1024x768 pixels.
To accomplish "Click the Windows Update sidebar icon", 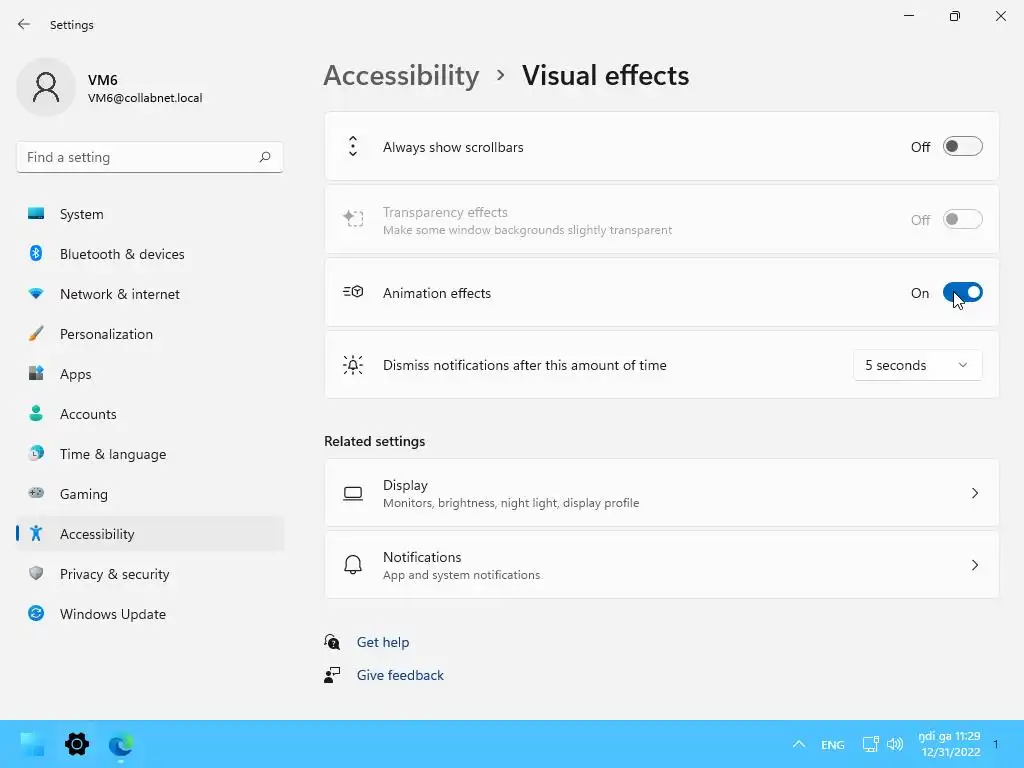I will point(36,614).
